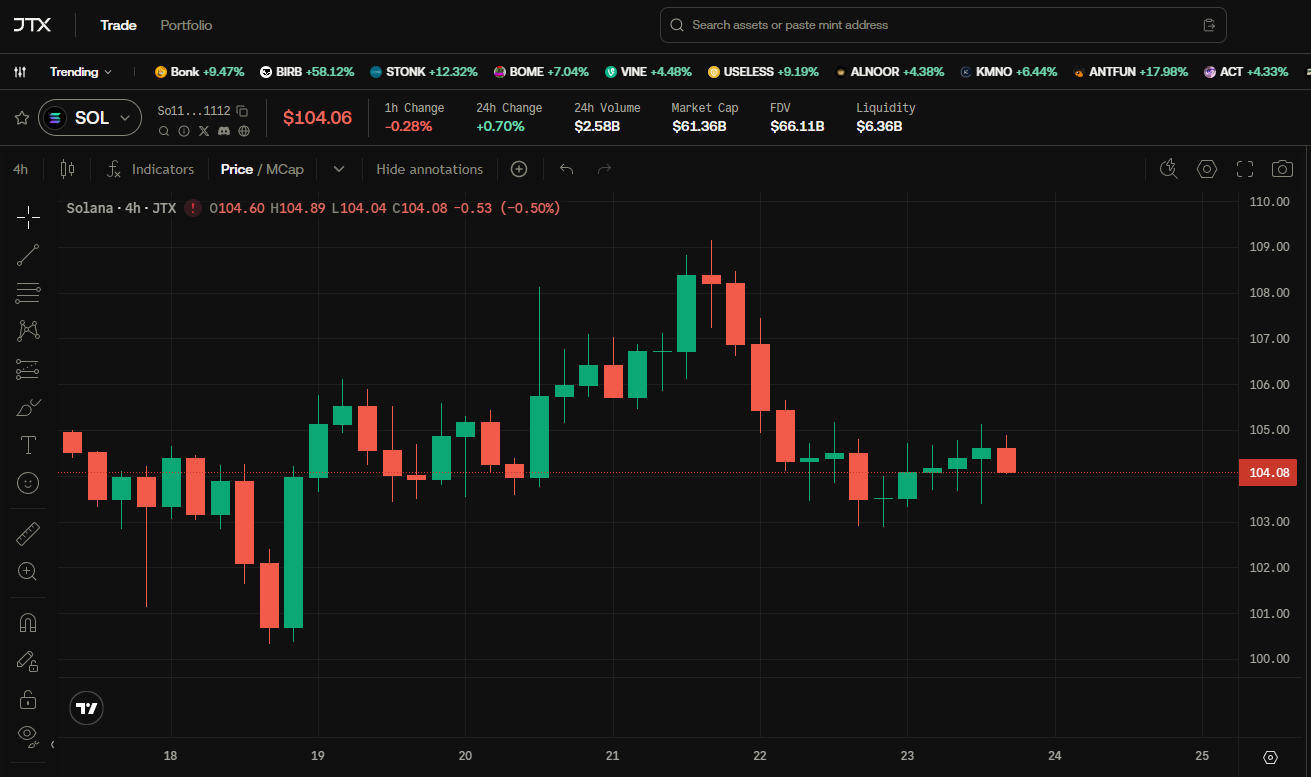Image resolution: width=1311 pixels, height=777 pixels.
Task: Expand the Trending dropdown
Action: click(81, 72)
